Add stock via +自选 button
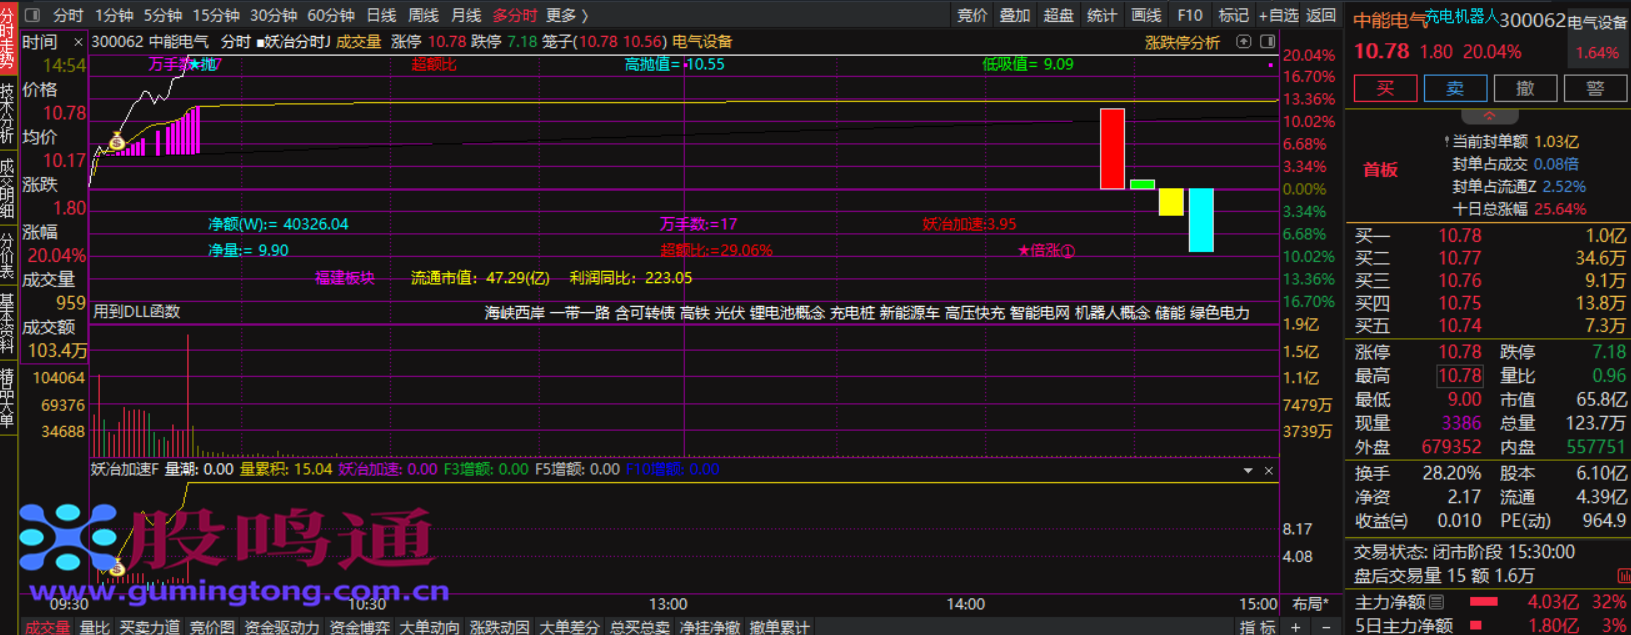Viewport: 1631px width, 635px height. click(1278, 15)
